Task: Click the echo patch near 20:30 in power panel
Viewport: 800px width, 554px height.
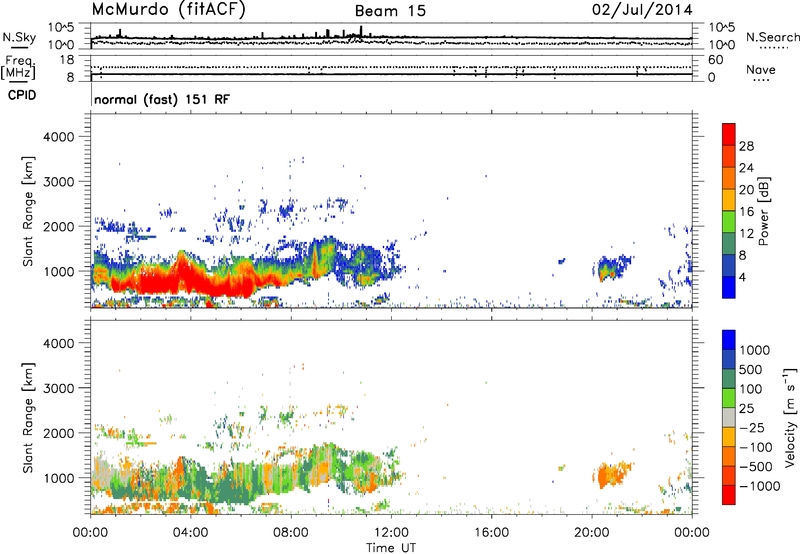Action: pos(611,268)
